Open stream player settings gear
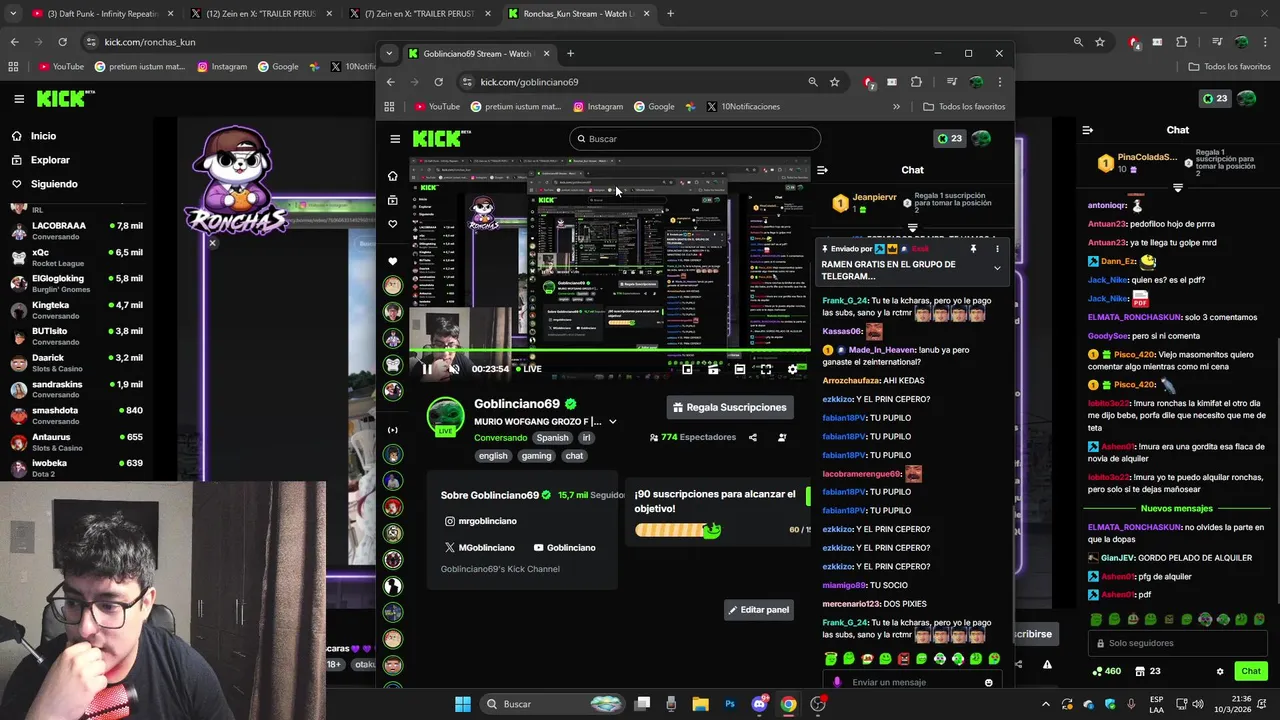This screenshot has height=720, width=1280. [792, 369]
